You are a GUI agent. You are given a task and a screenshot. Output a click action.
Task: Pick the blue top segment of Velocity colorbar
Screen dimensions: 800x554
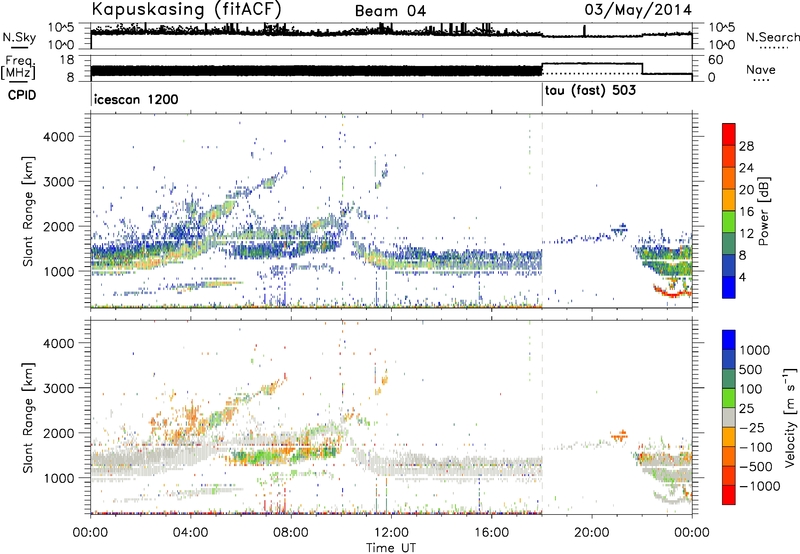click(729, 340)
